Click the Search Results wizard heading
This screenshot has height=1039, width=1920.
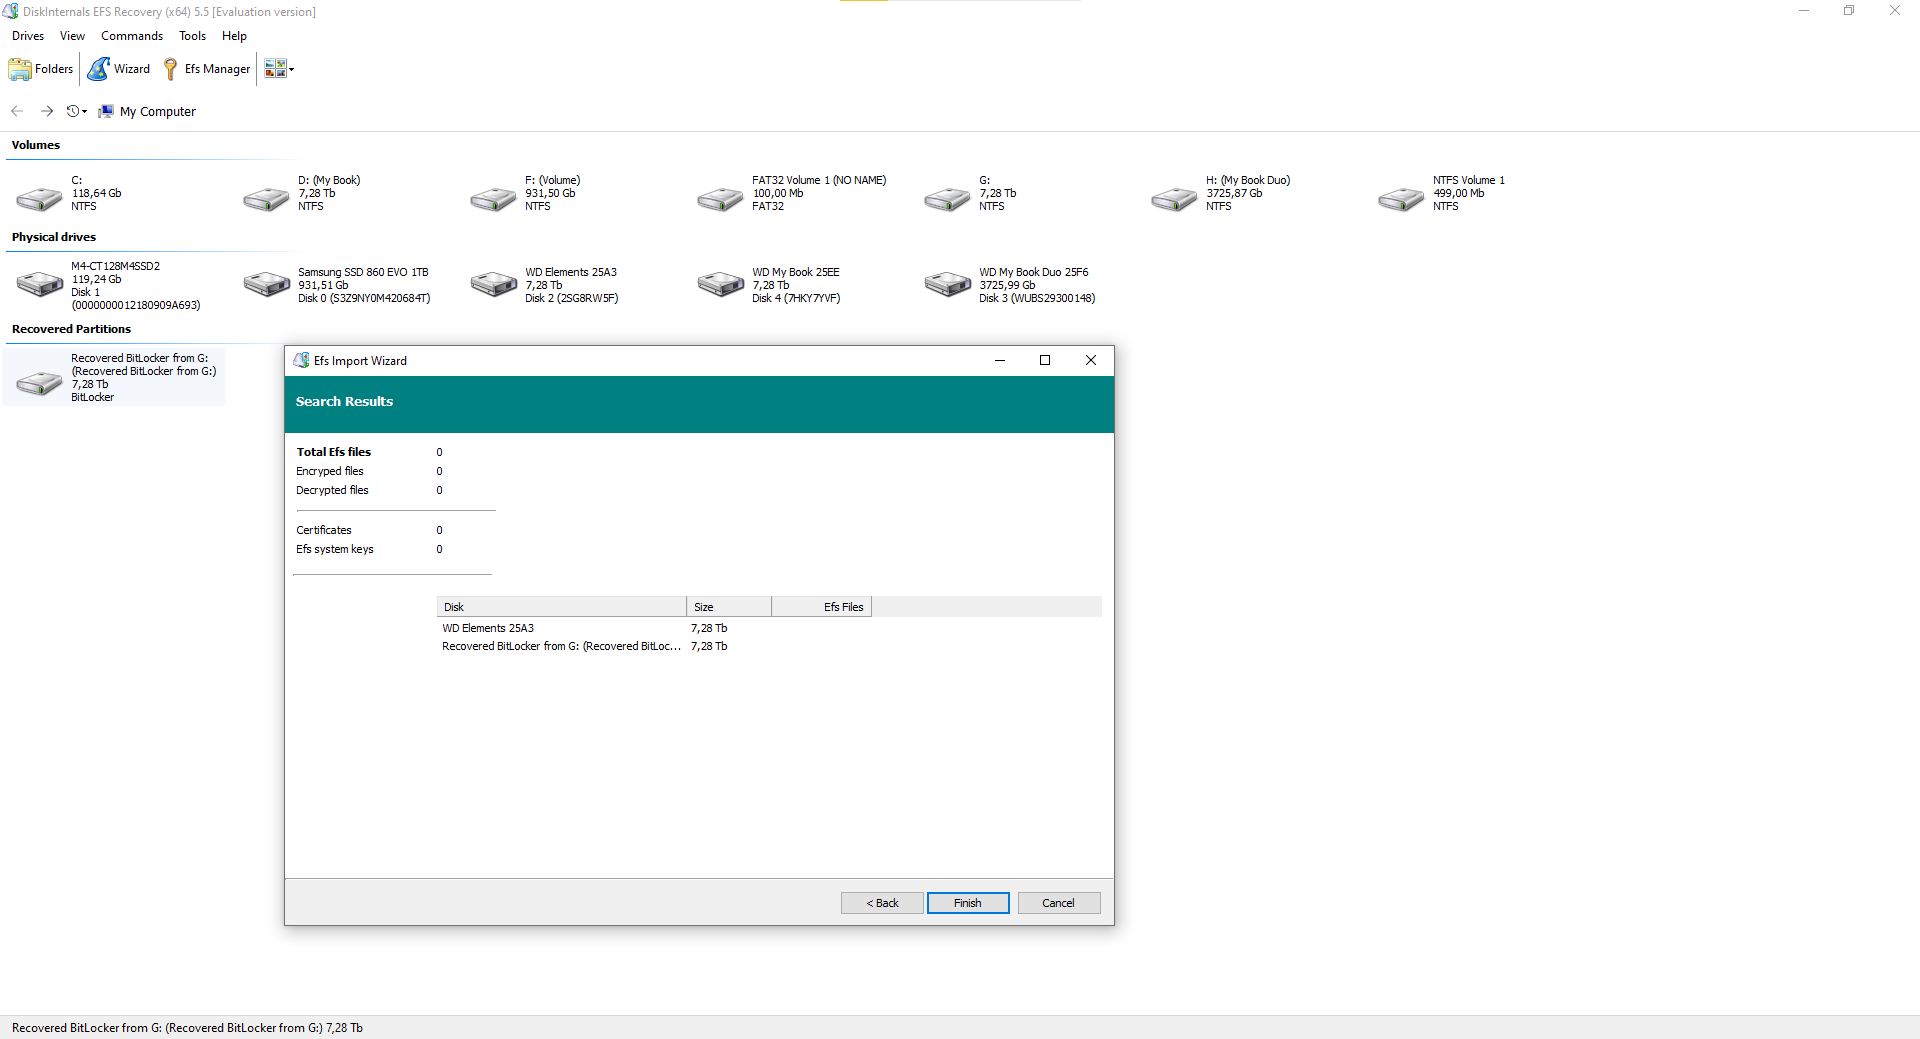pyautogui.click(x=344, y=401)
